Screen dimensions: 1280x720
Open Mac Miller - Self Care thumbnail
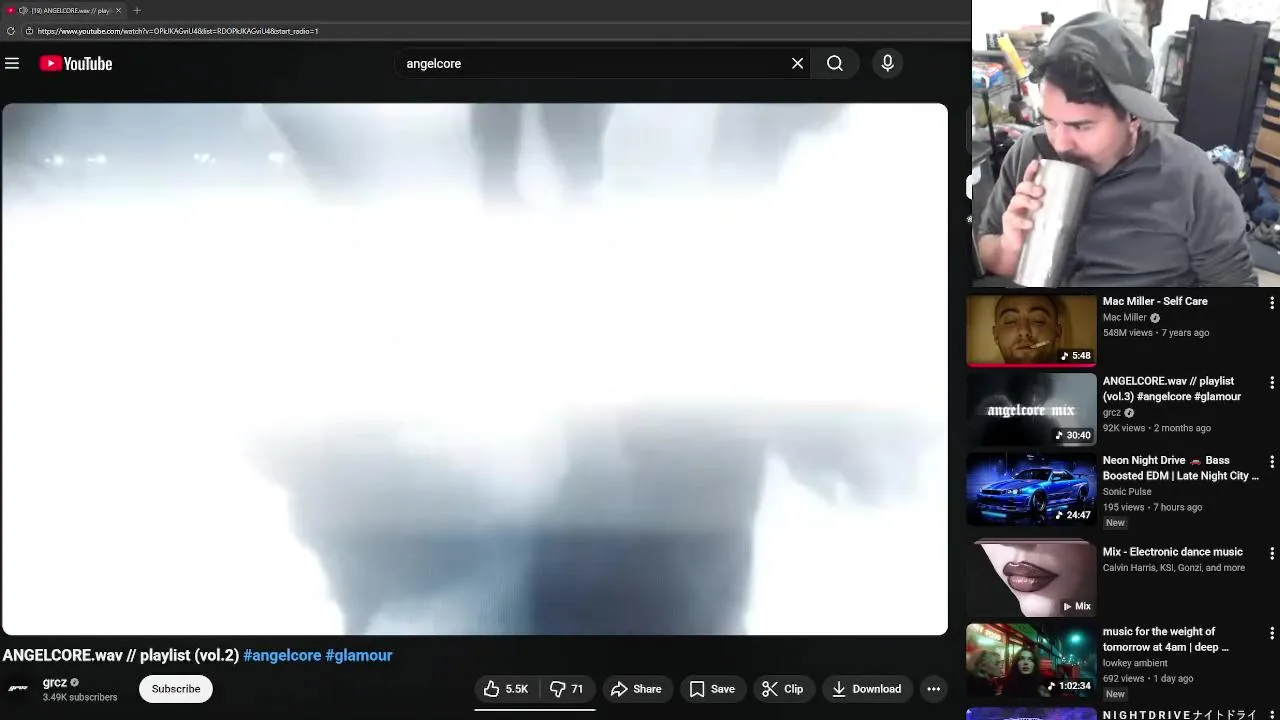1031,329
